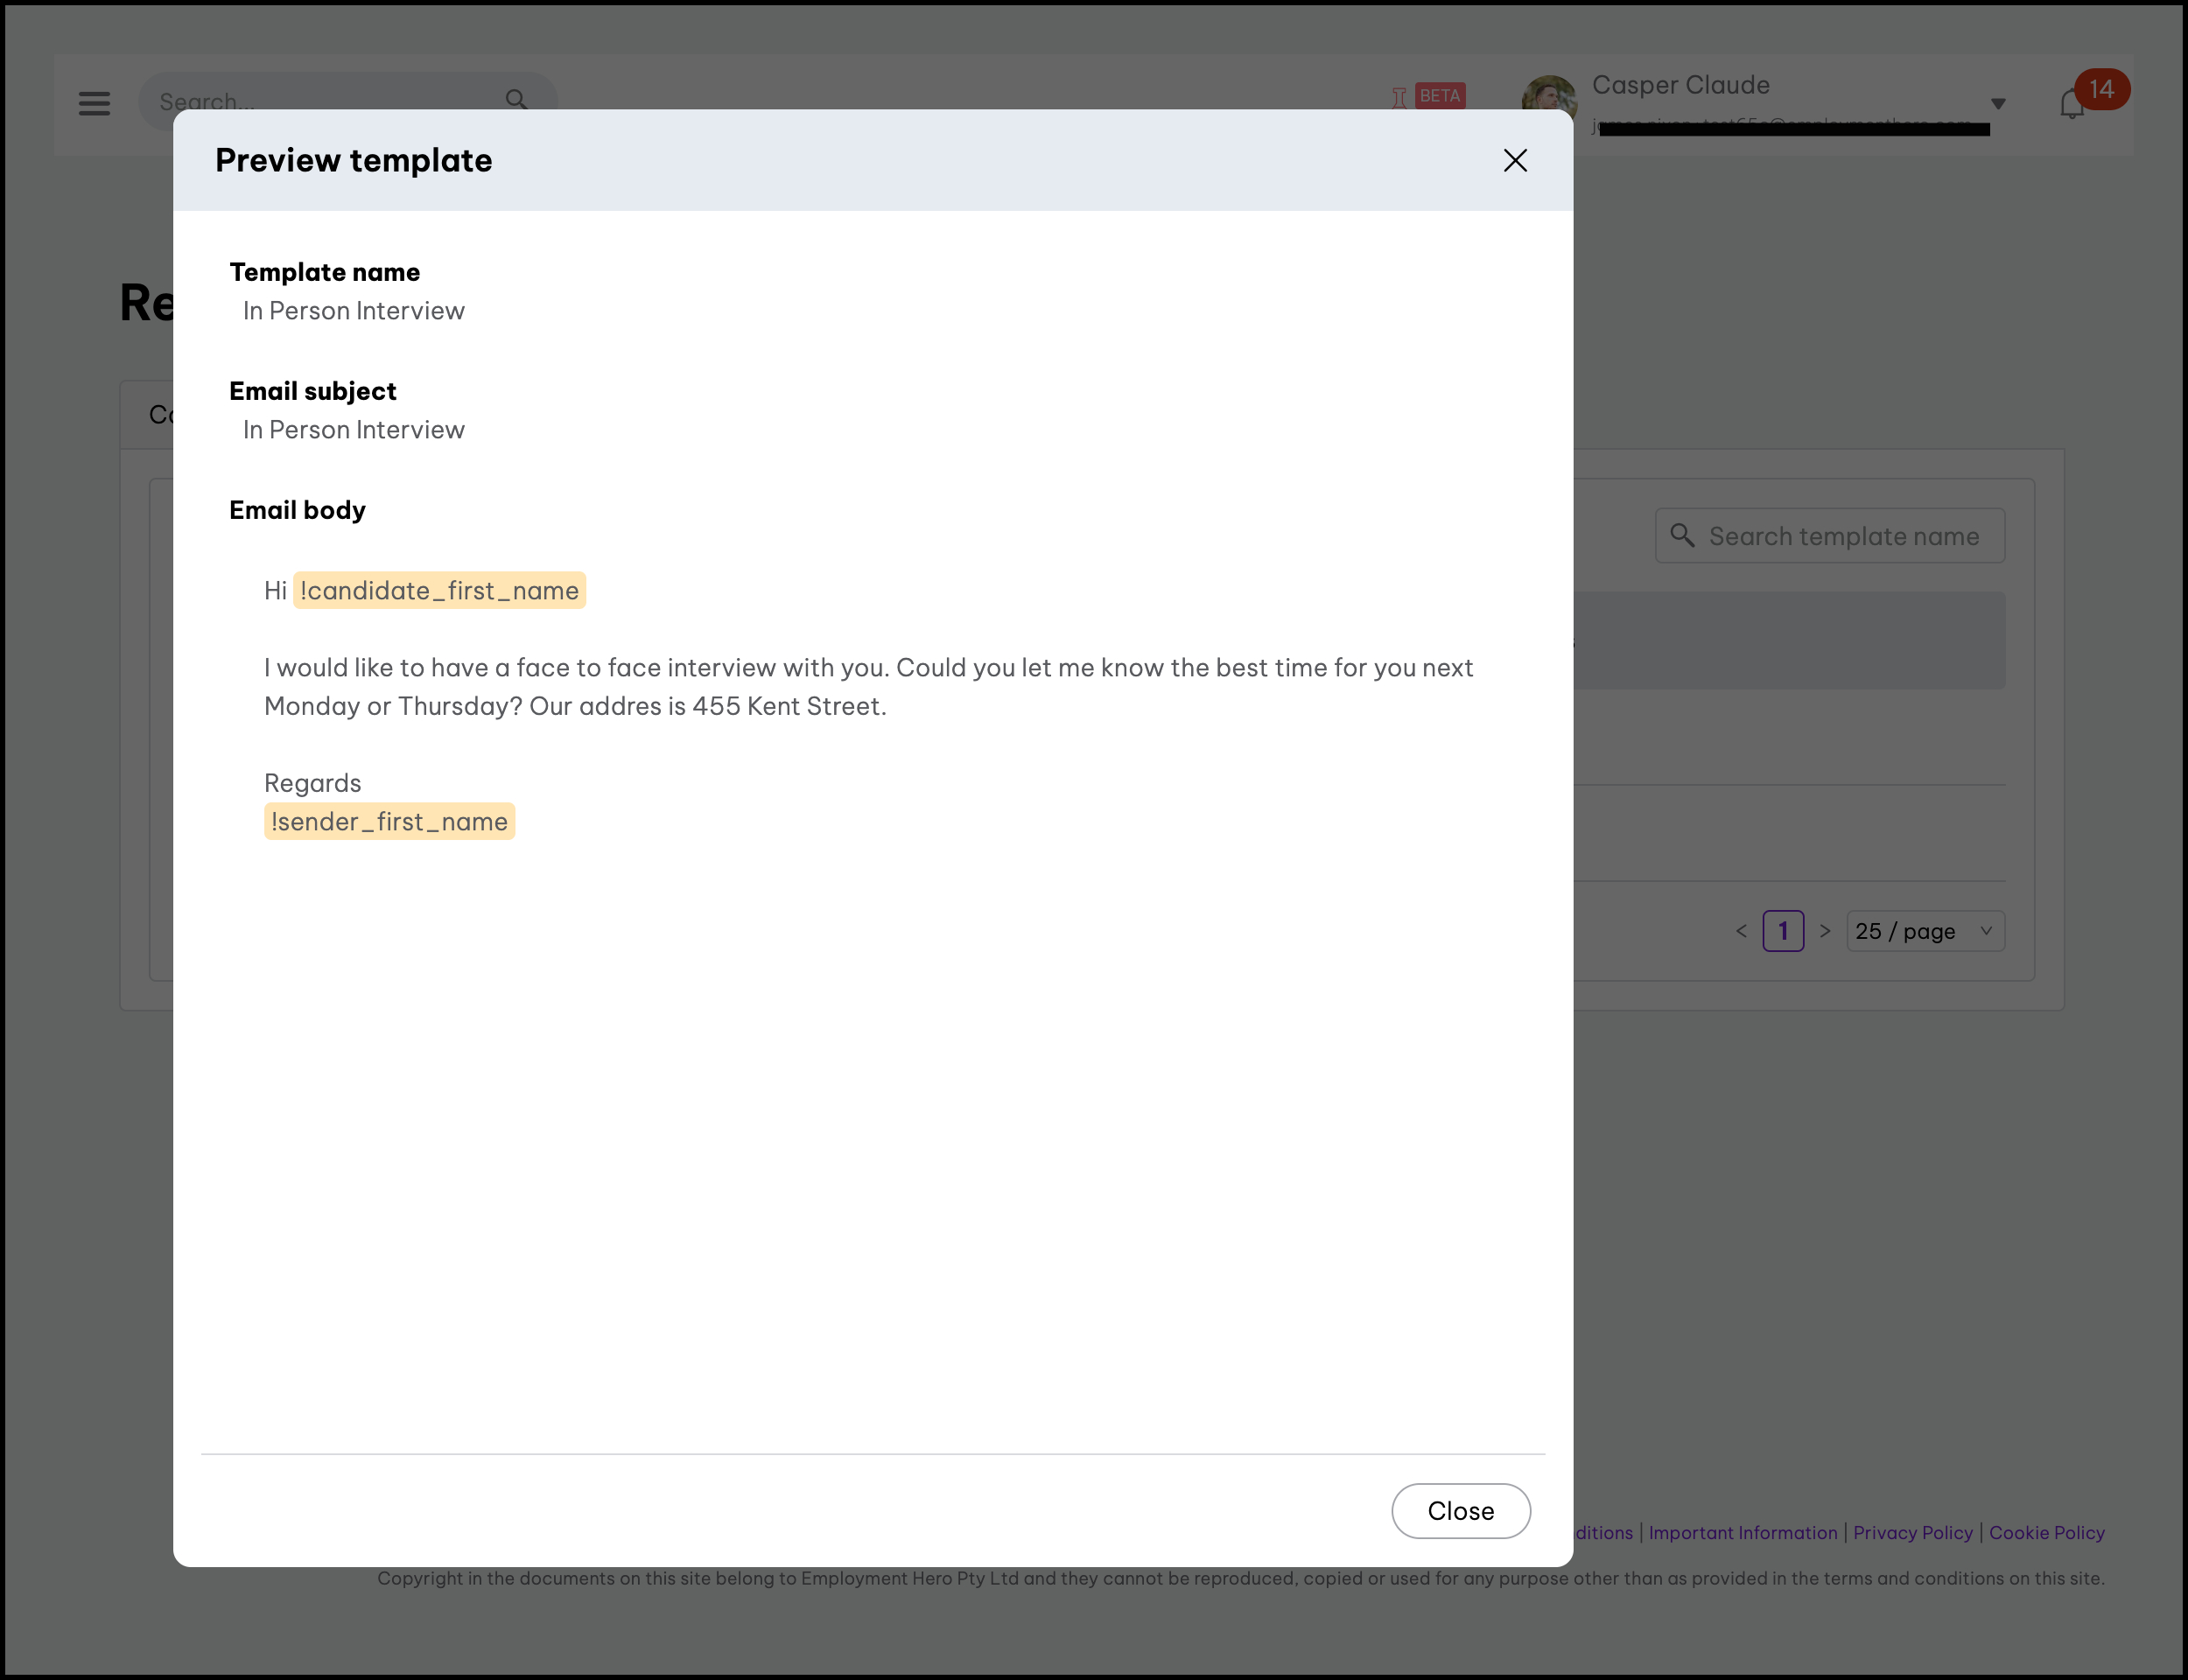The height and width of the screenshot is (1680, 2188).
Task: Select page 1 in pagination
Action: [x=1783, y=931]
